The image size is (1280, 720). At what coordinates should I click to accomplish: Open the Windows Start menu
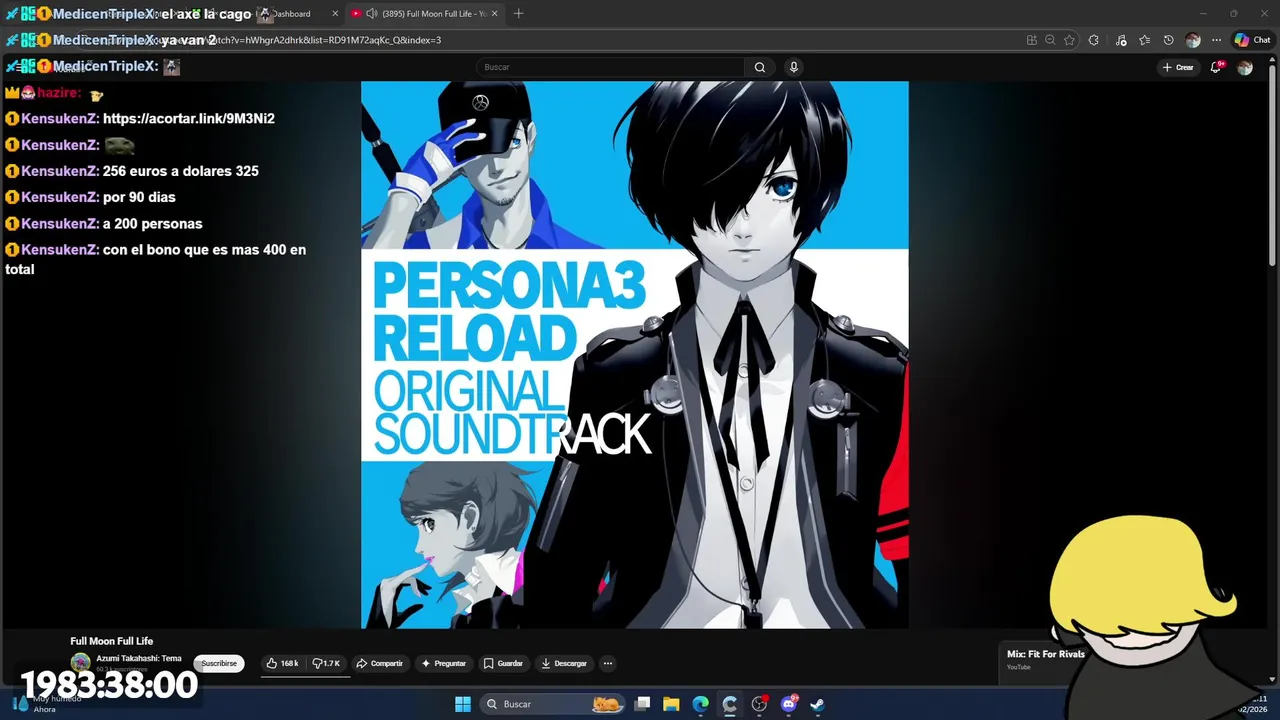(x=463, y=704)
